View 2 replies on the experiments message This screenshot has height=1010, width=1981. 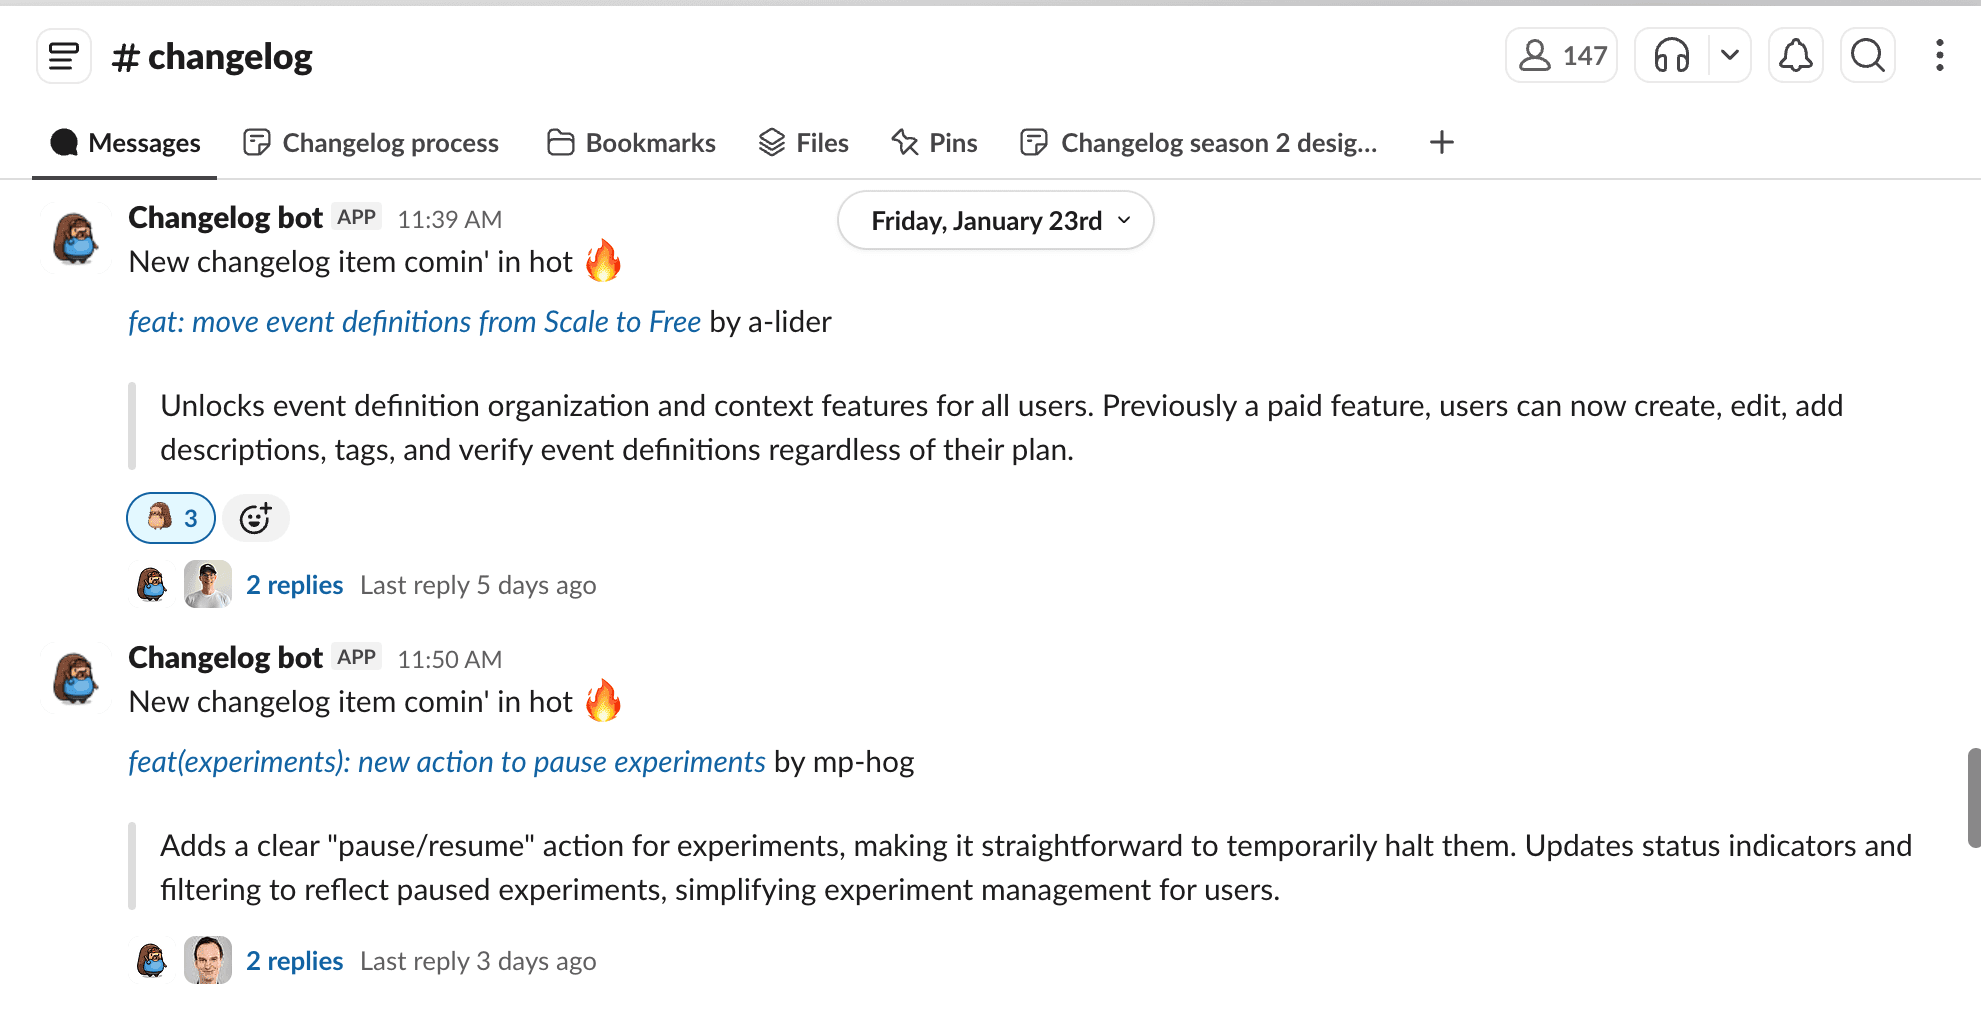294,960
